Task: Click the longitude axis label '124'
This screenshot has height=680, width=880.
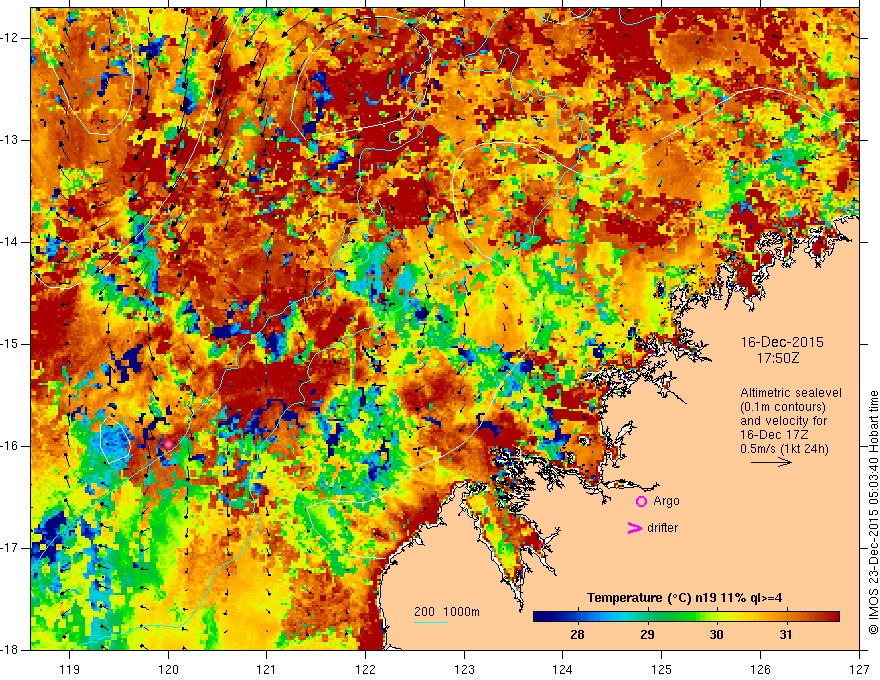Action: [562, 669]
